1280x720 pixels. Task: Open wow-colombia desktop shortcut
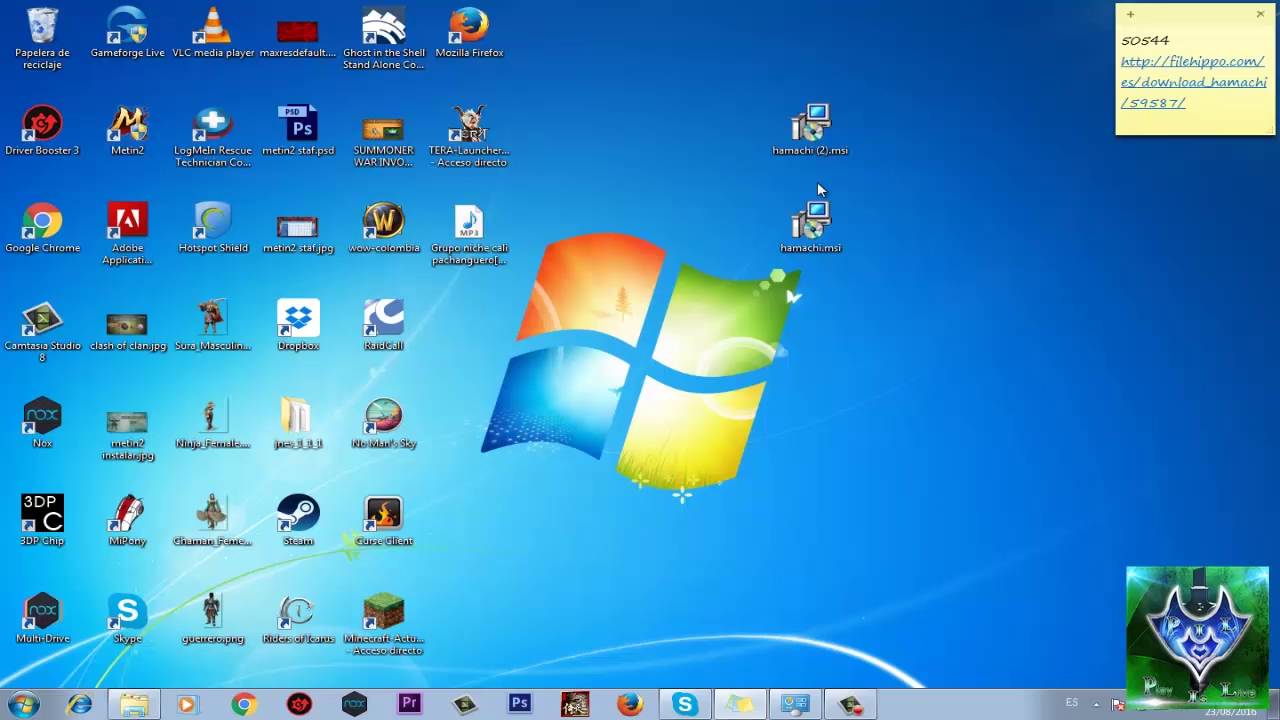point(383,228)
